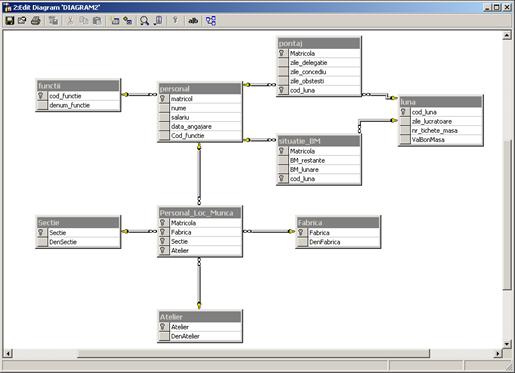Click the vertical scrollbar thumb
The image size is (515, 373).
point(507,215)
